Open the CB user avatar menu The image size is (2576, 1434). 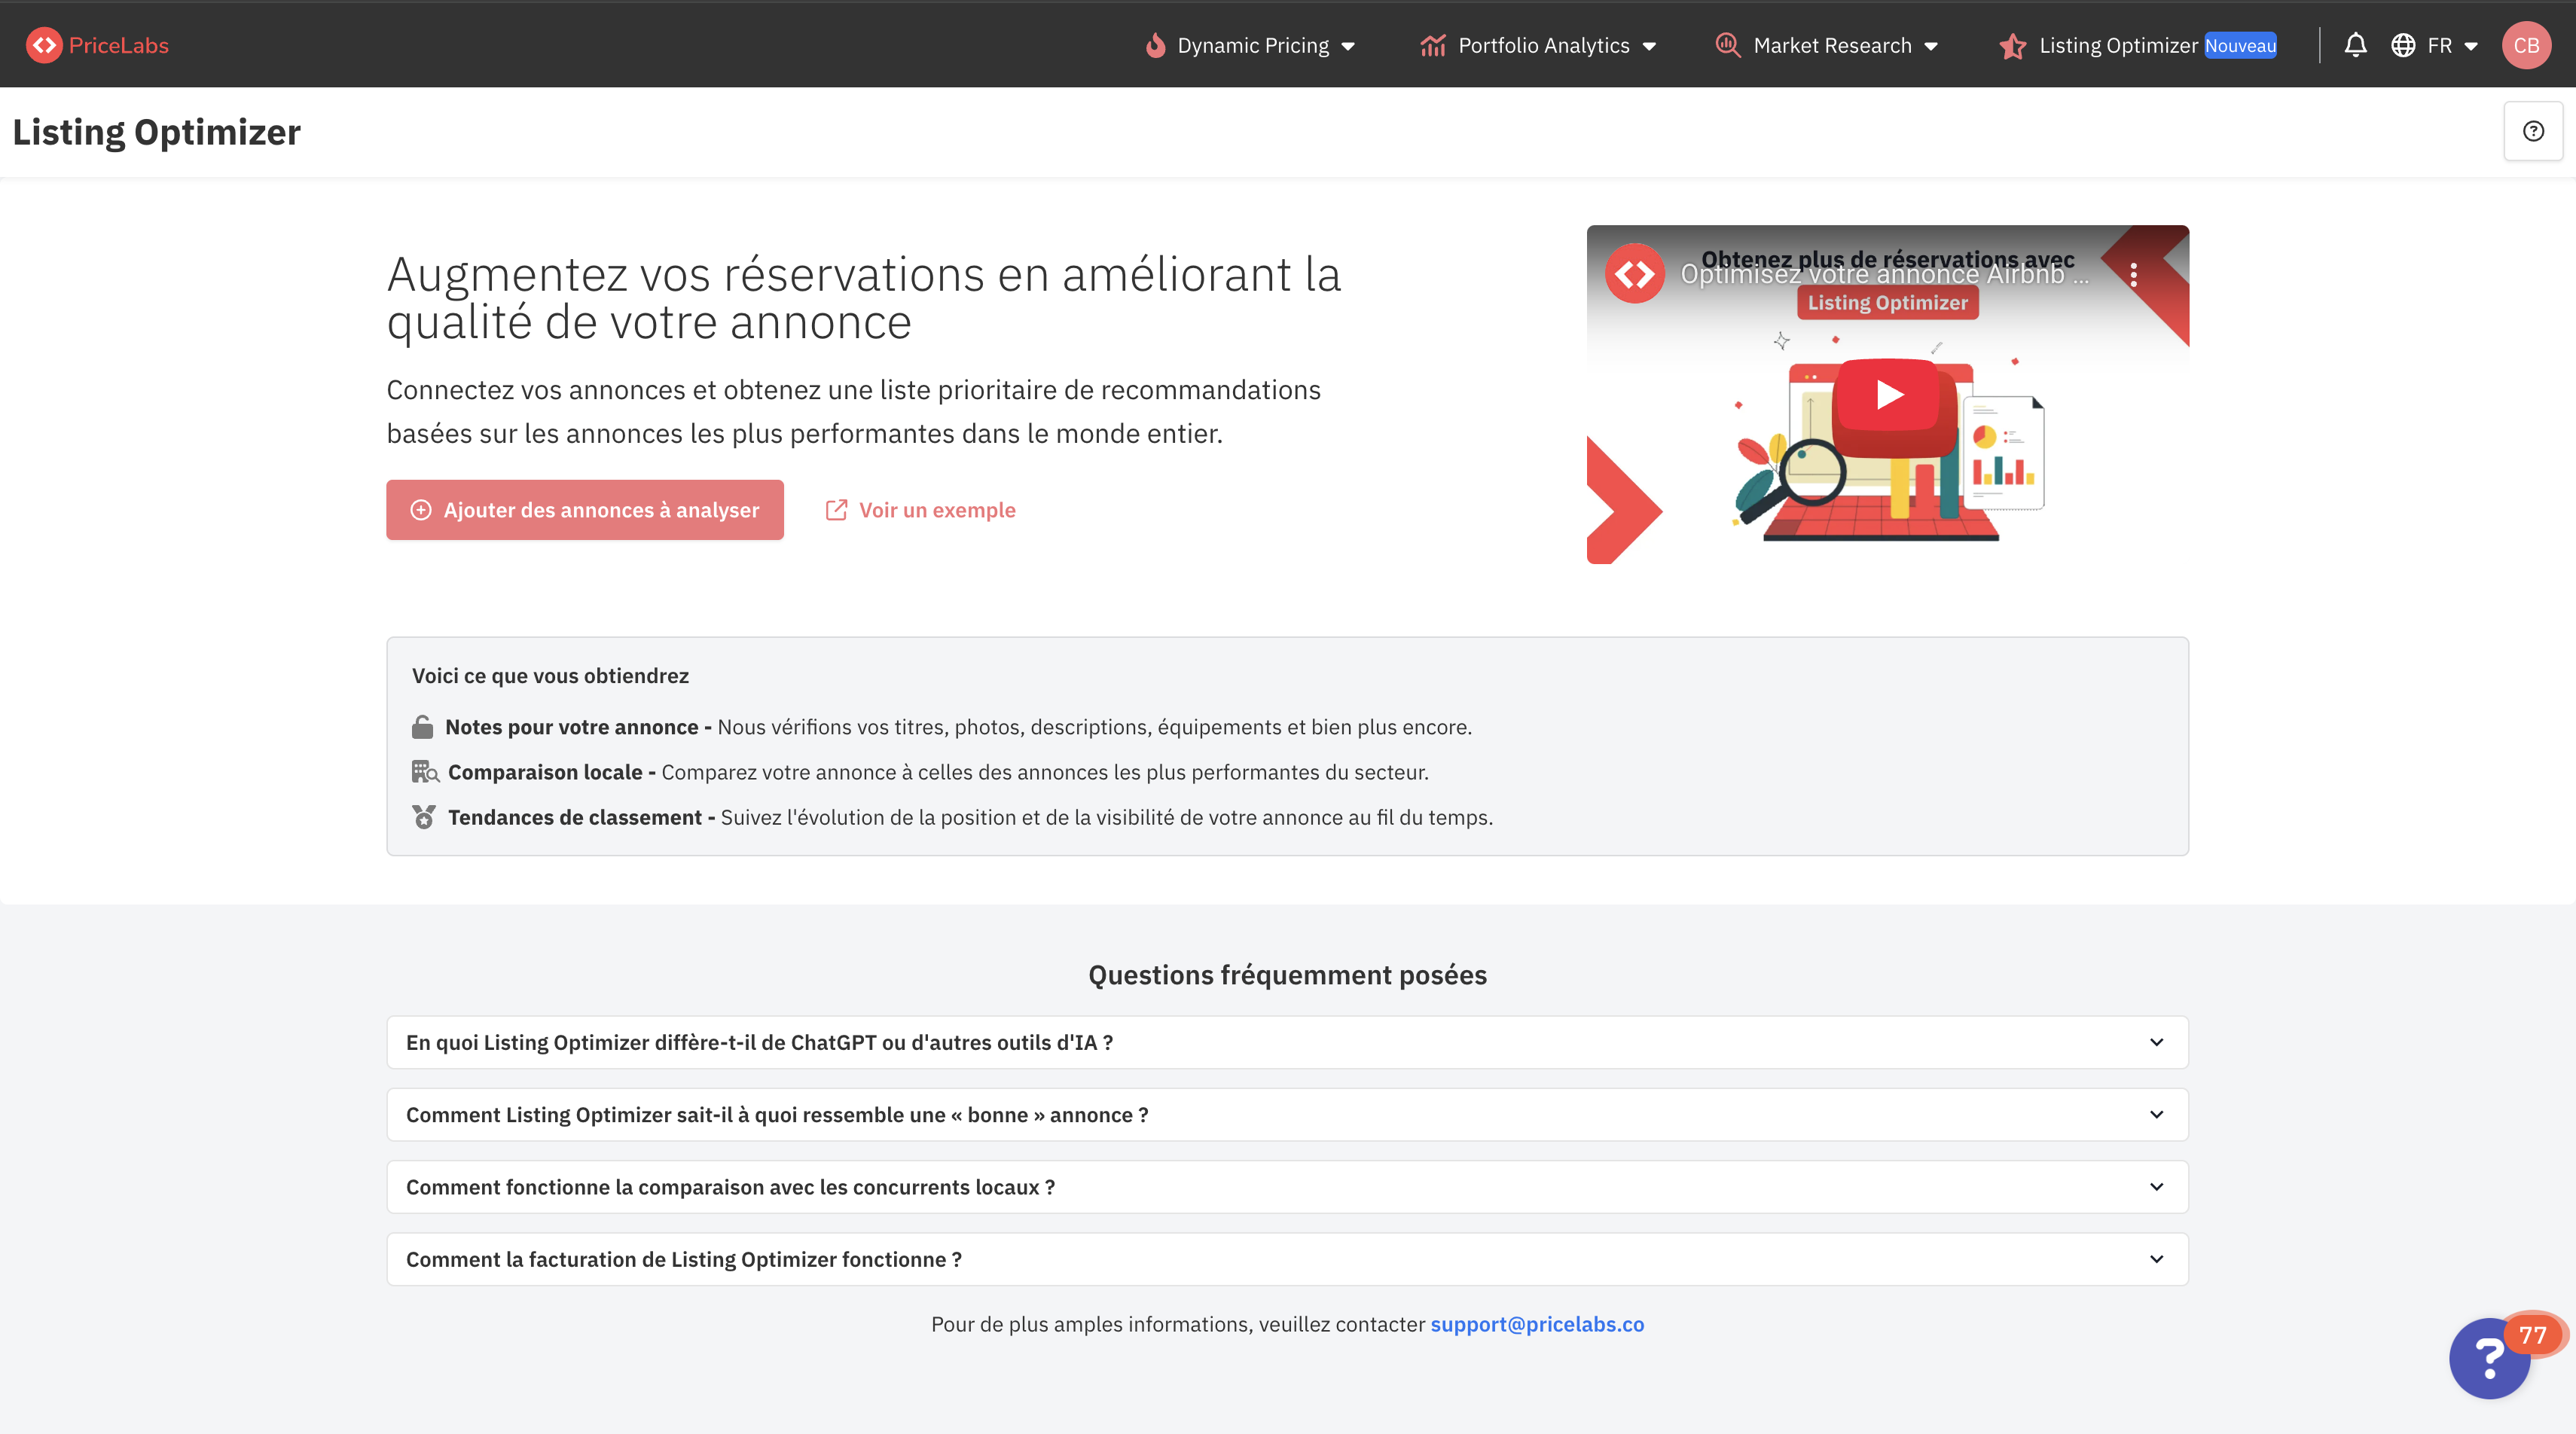pos(2526,45)
